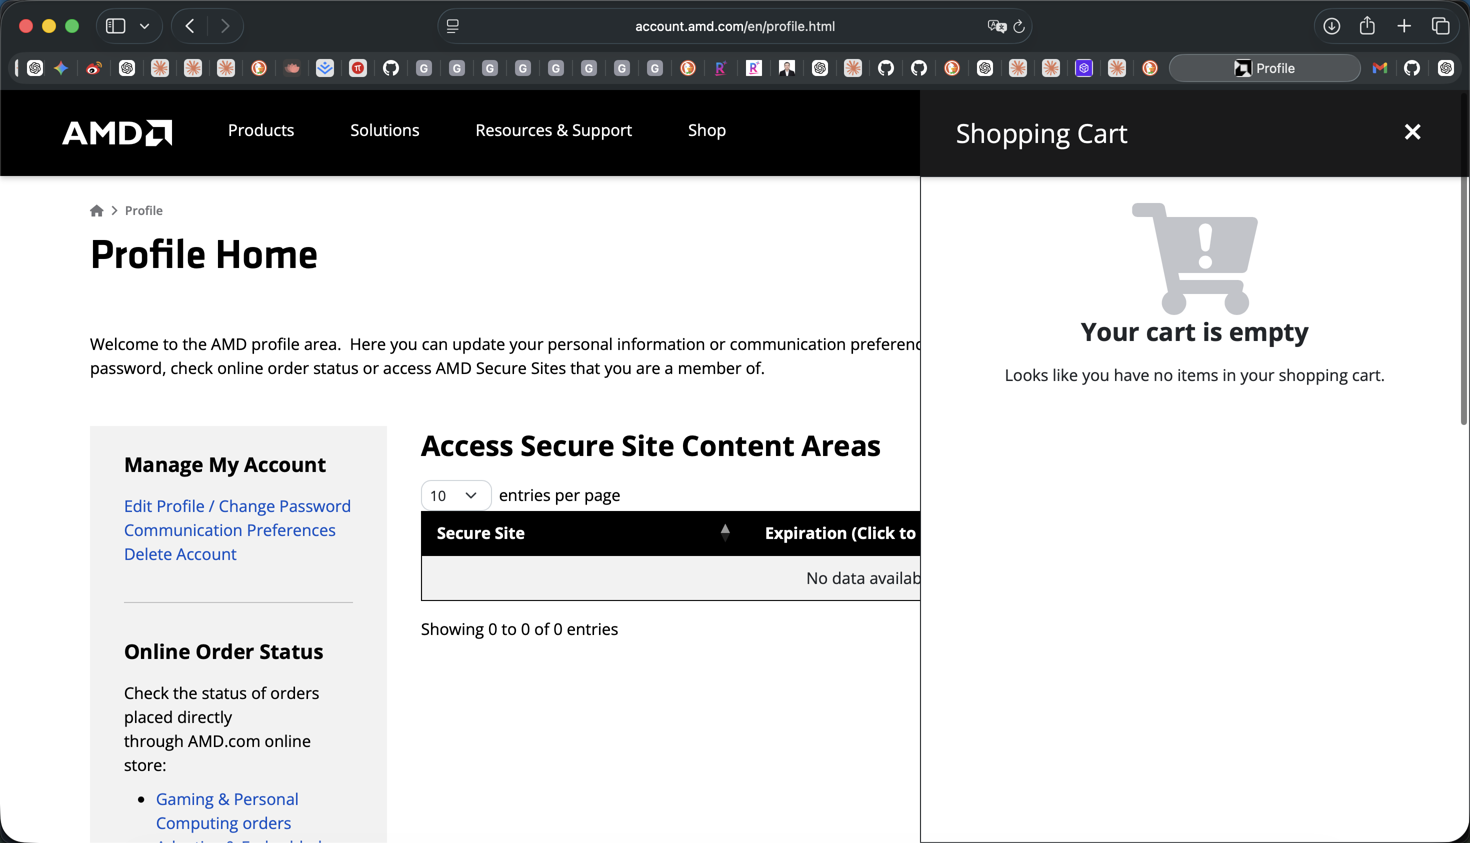
Task: Click the Expiration column header
Action: [x=841, y=533]
